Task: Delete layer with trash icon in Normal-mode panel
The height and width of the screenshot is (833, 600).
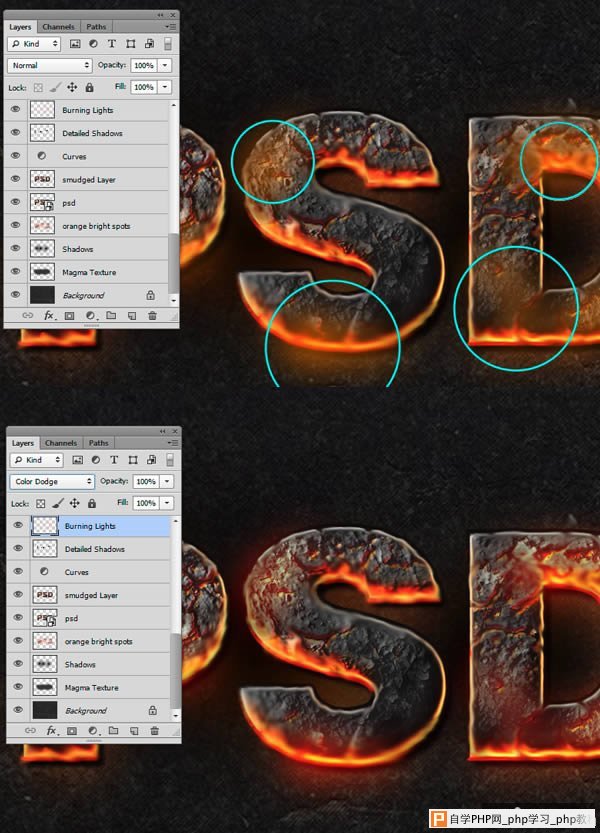Action: [x=153, y=316]
